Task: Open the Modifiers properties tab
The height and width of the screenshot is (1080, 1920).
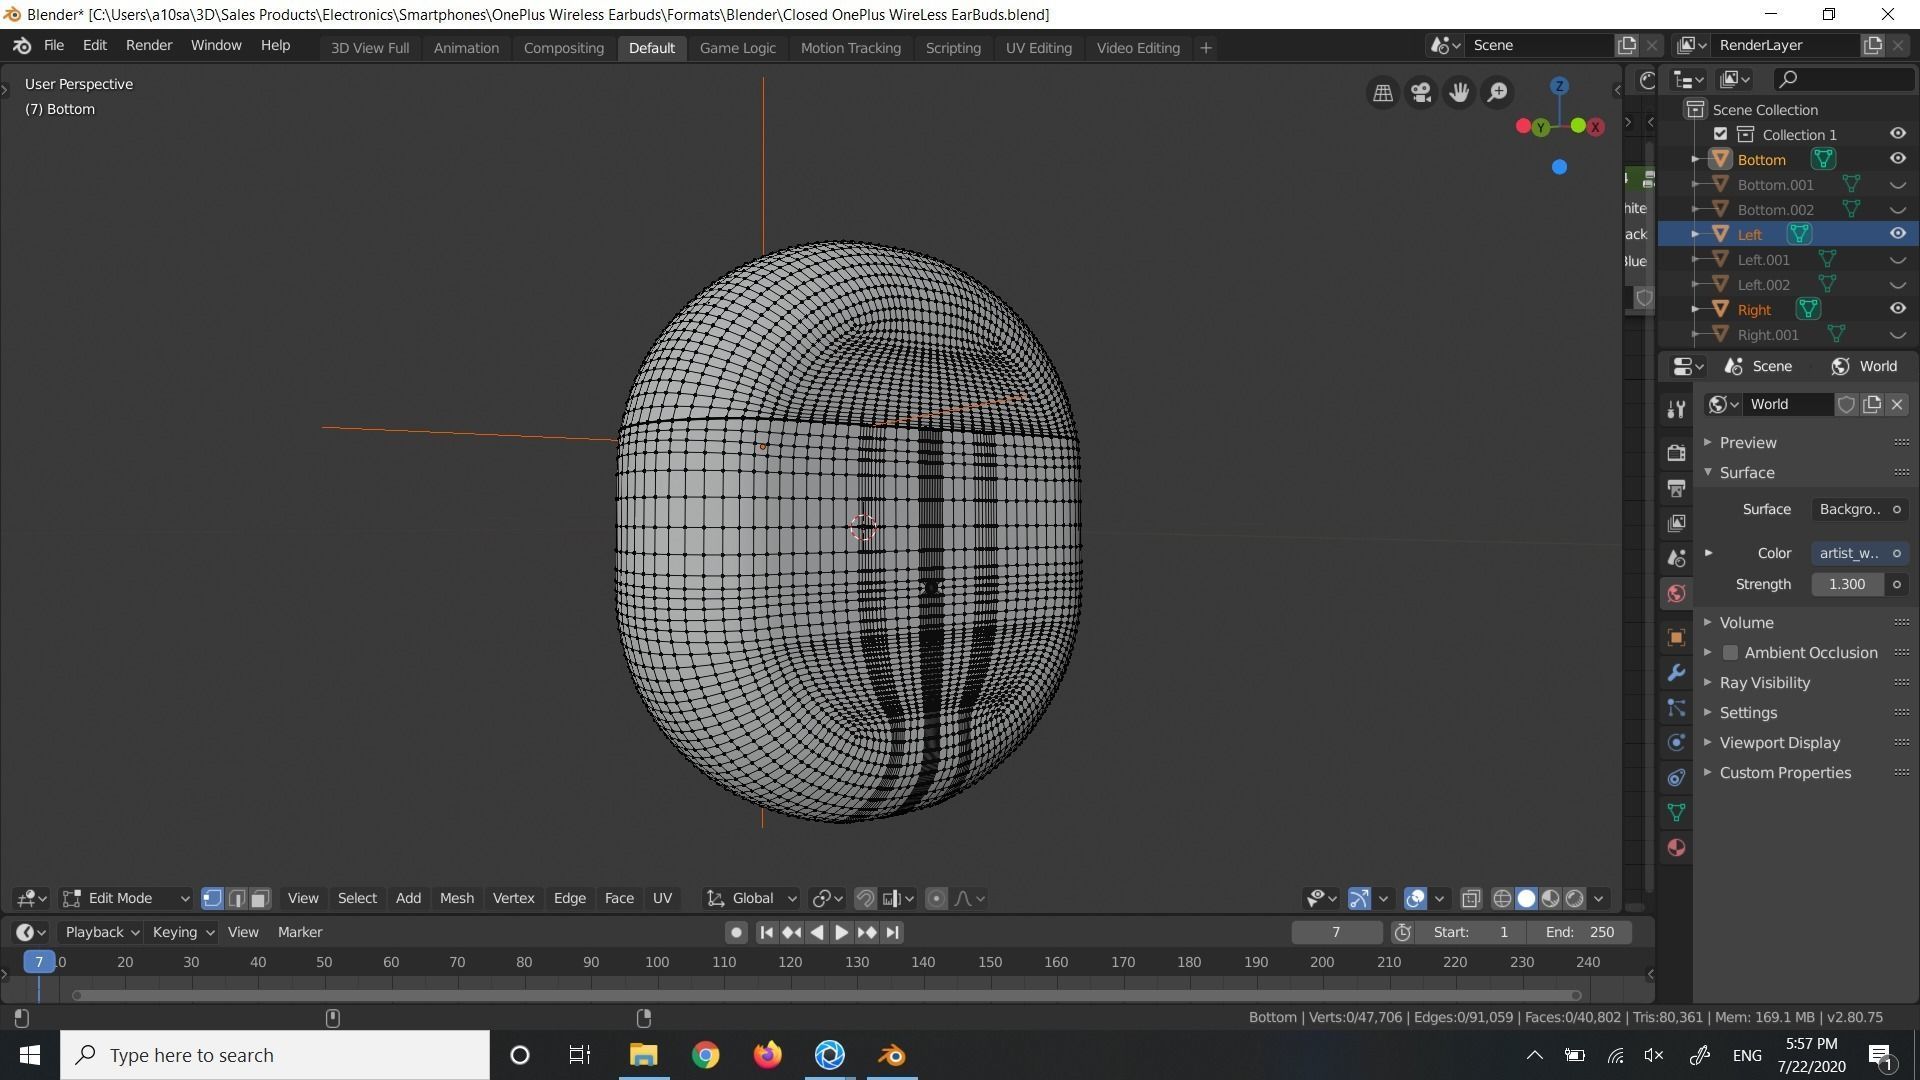Action: (x=1677, y=673)
